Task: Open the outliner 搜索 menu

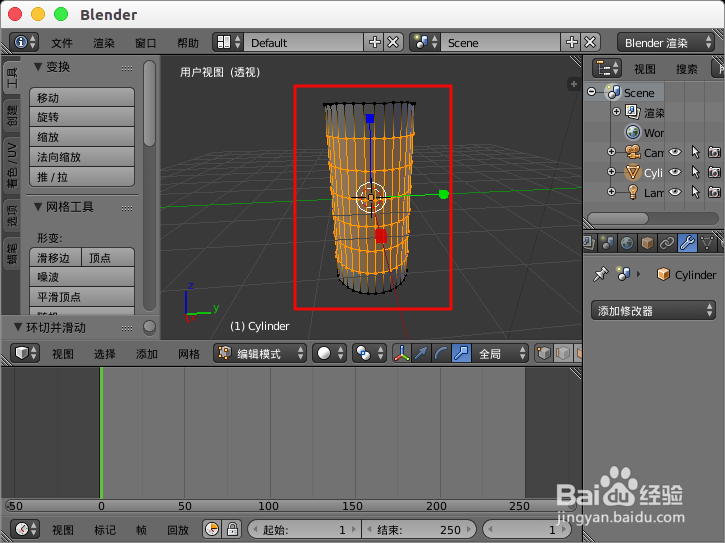Action: (687, 69)
